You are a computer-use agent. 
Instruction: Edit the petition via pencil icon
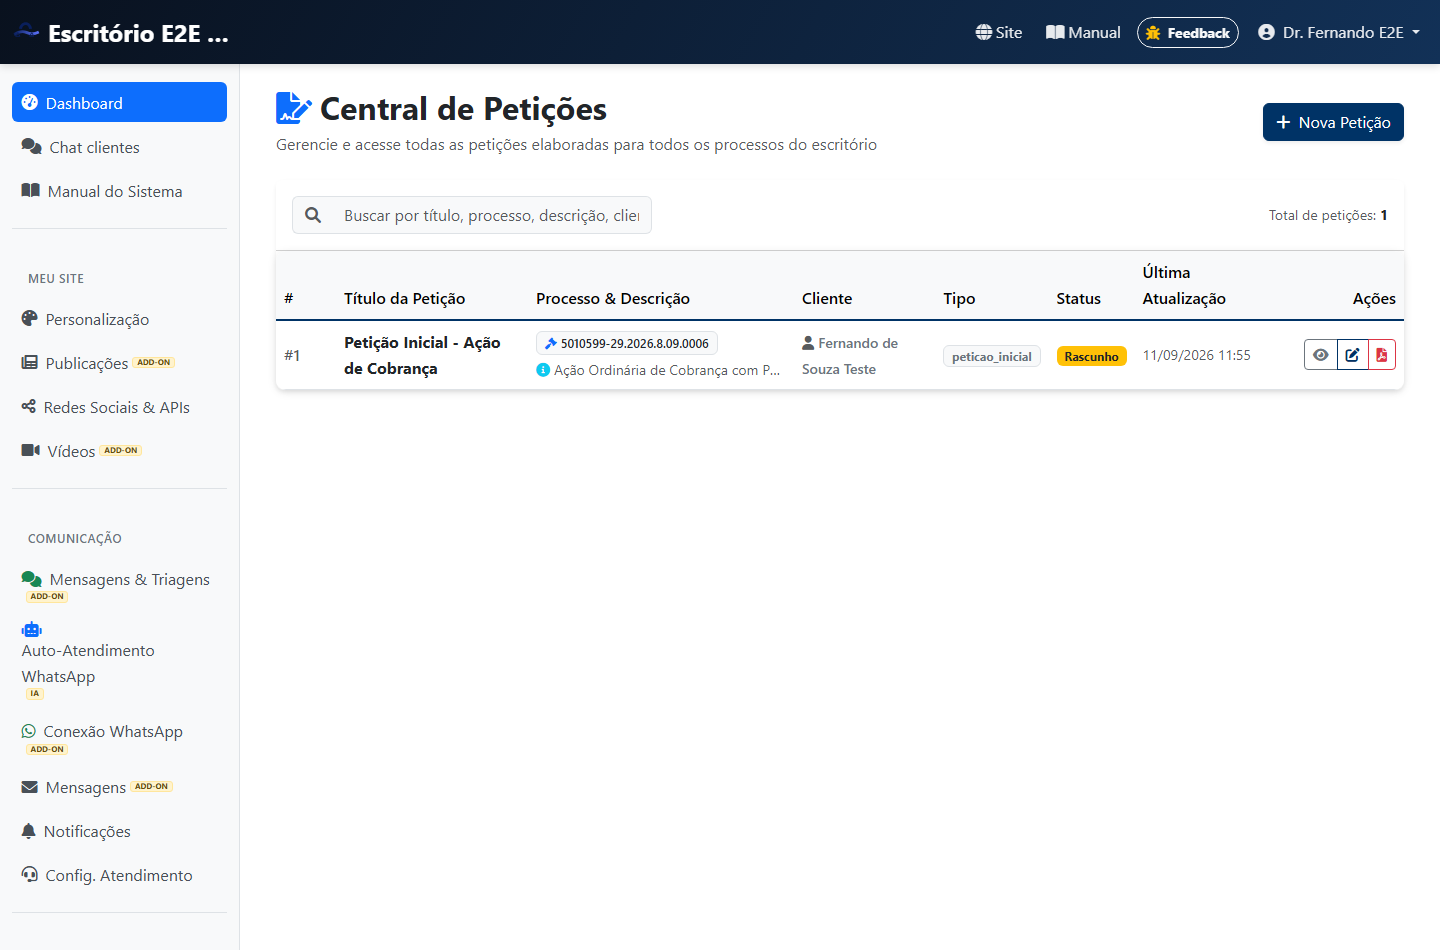1352,355
